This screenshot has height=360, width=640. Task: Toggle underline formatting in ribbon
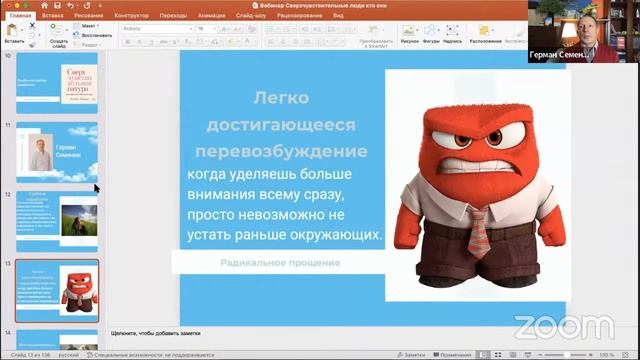click(151, 42)
